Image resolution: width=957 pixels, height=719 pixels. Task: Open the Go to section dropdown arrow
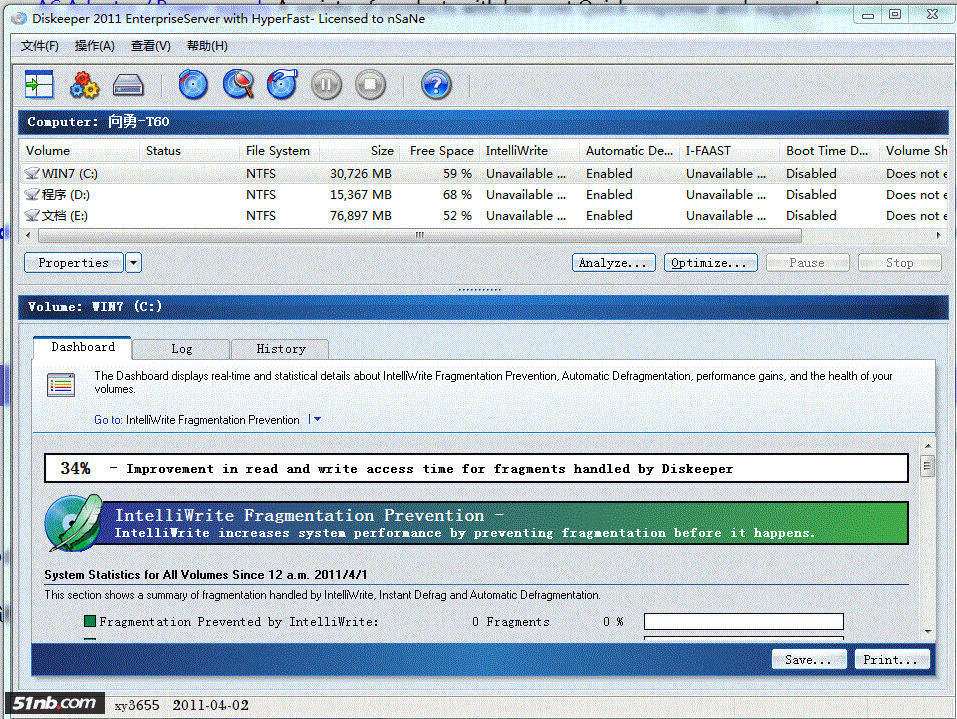[316, 419]
